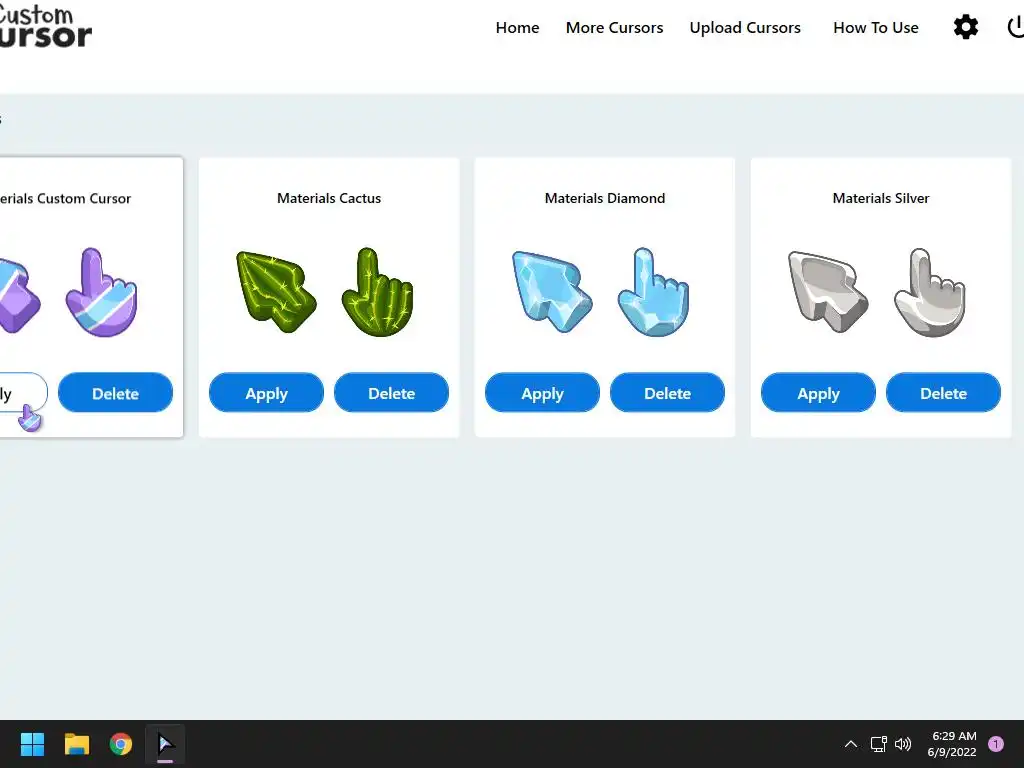The image size is (1024, 768).
Task: Open File Explorer from the taskbar
Action: pyautogui.click(x=76, y=744)
